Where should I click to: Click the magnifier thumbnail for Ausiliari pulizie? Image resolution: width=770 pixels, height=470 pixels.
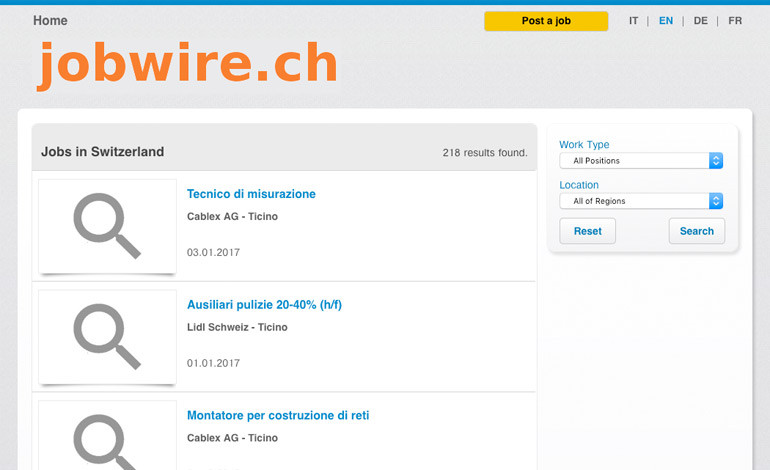107,336
